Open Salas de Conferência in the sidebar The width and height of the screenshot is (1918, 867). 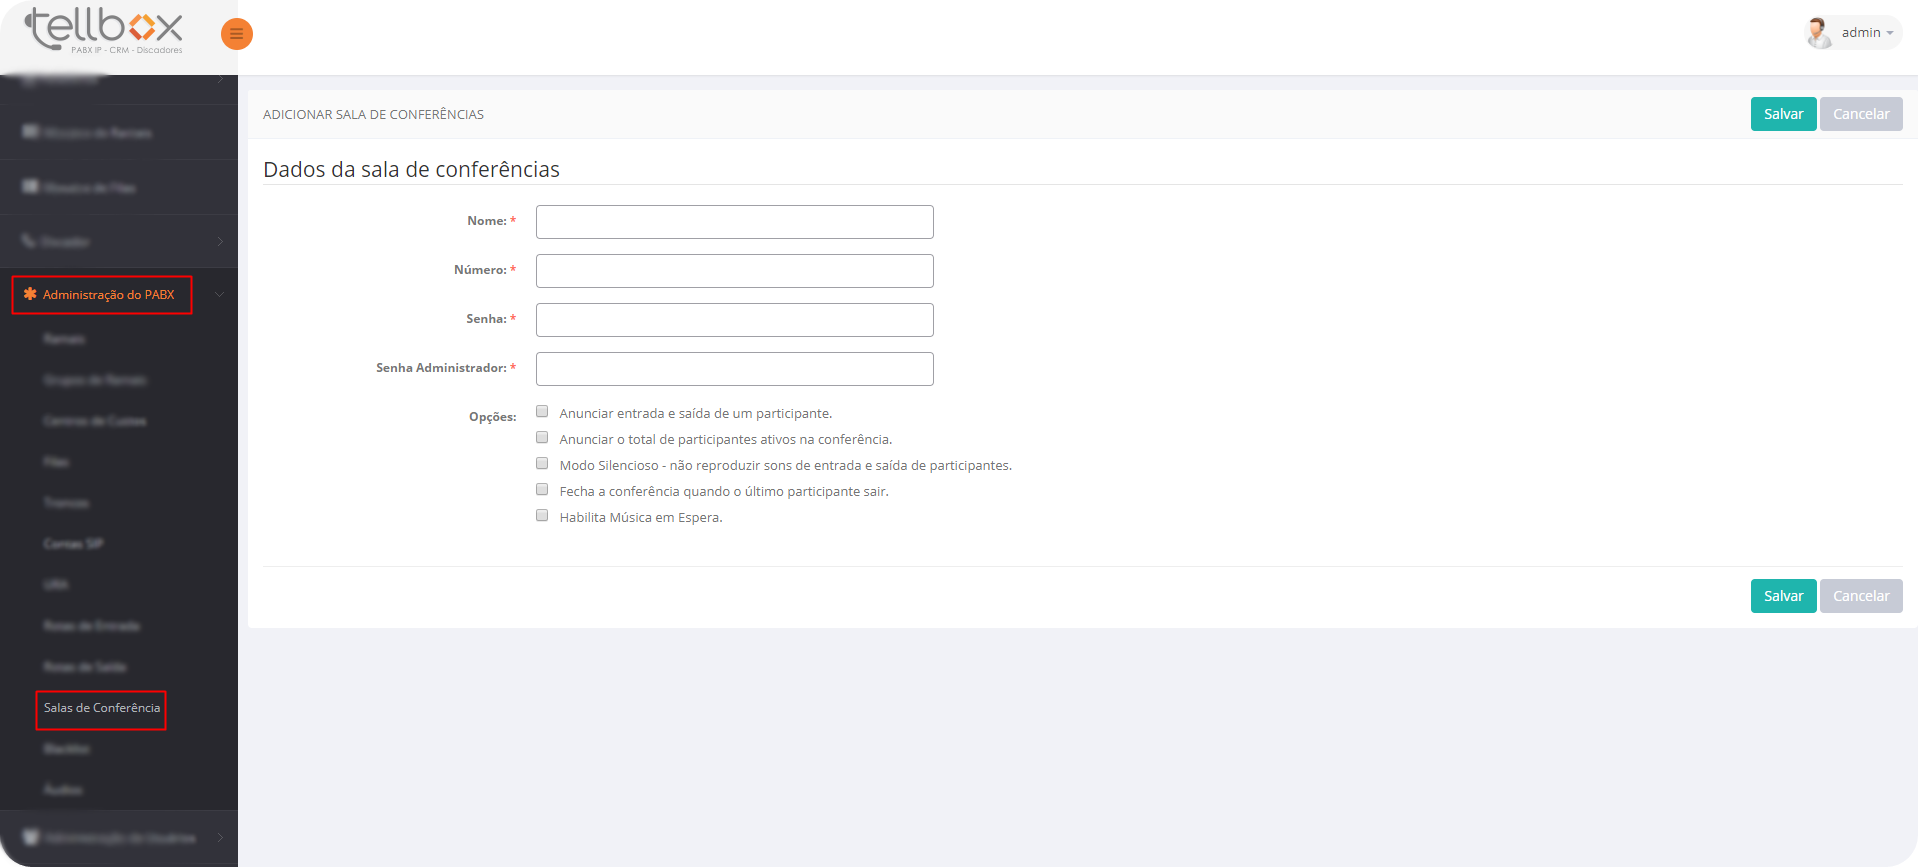click(x=101, y=708)
